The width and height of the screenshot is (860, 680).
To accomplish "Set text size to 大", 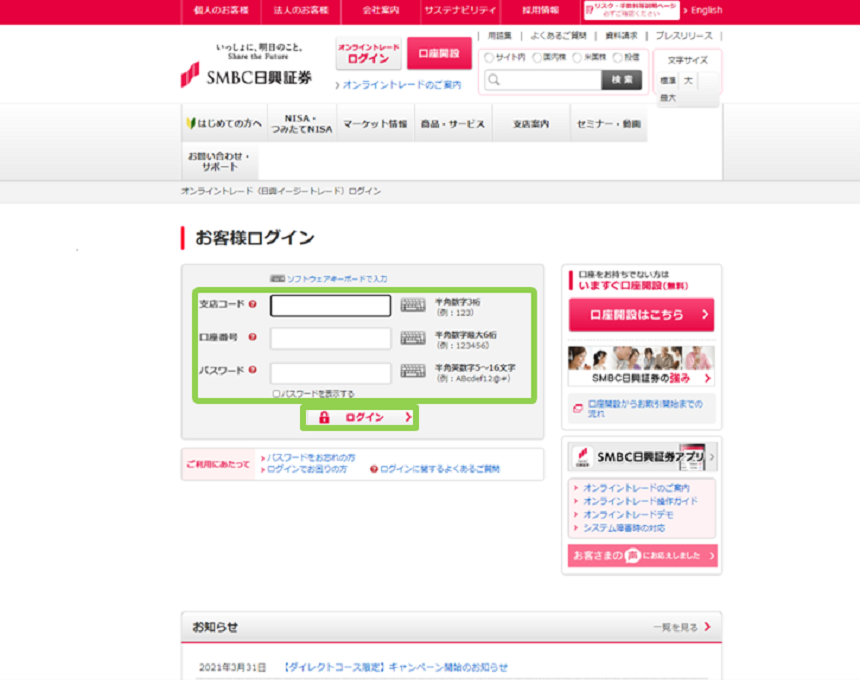I will pos(689,80).
